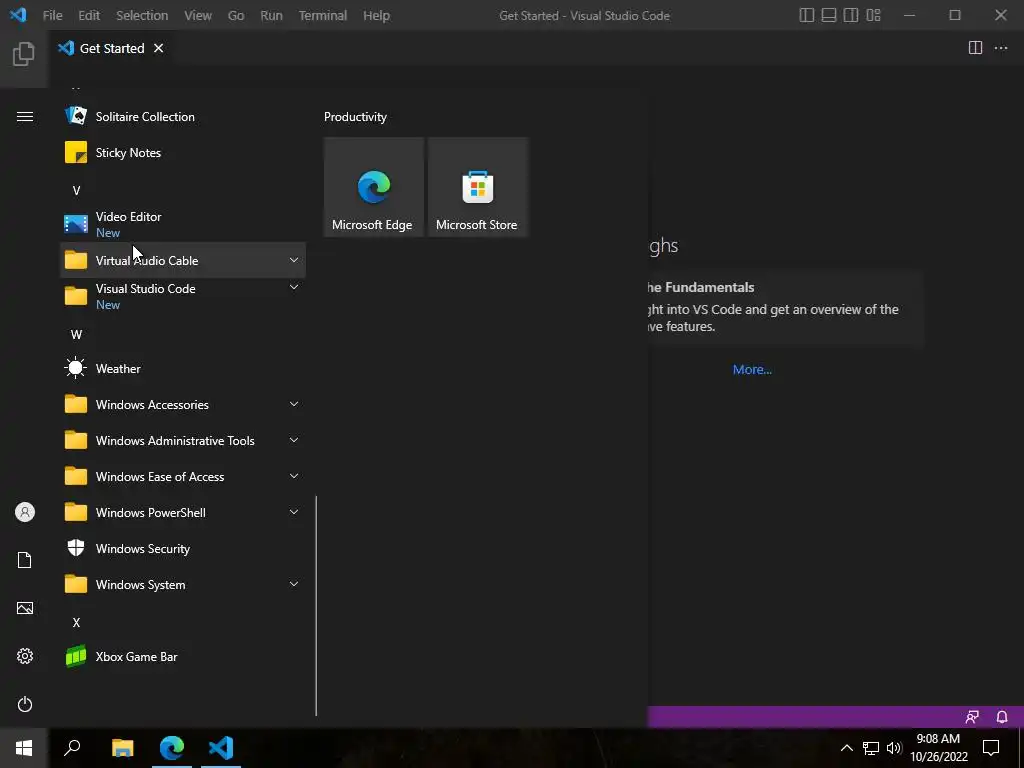Switch to Edge in the taskbar
Viewport: 1024px width, 768px height.
click(x=172, y=748)
